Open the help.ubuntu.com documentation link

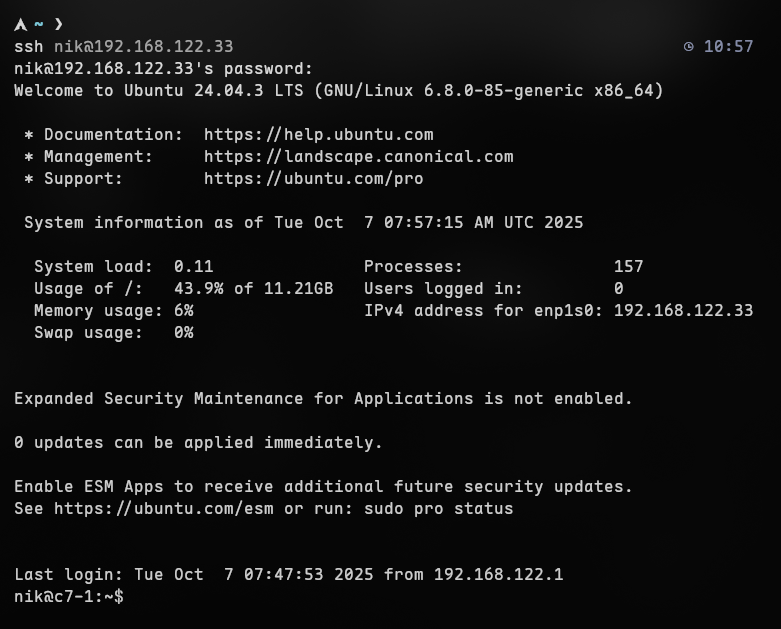point(318,135)
